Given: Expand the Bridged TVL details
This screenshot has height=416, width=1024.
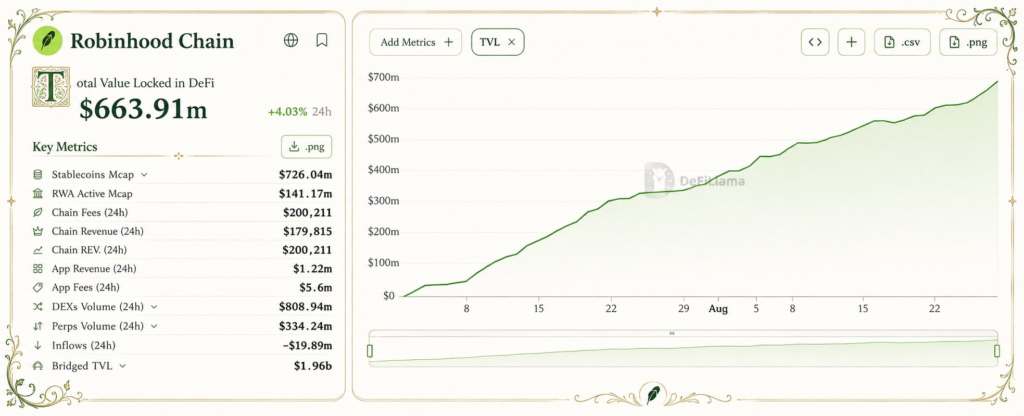Looking at the screenshot, I should 123,366.
